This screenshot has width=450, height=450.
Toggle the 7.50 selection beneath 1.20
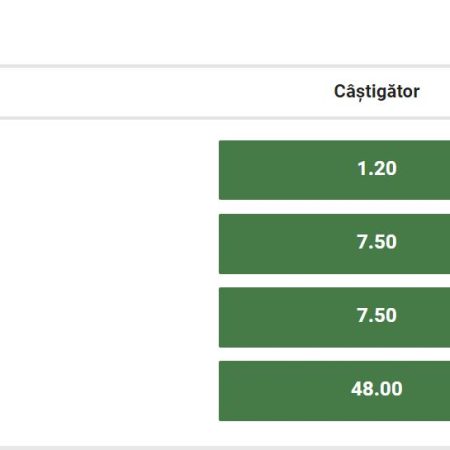click(x=334, y=244)
